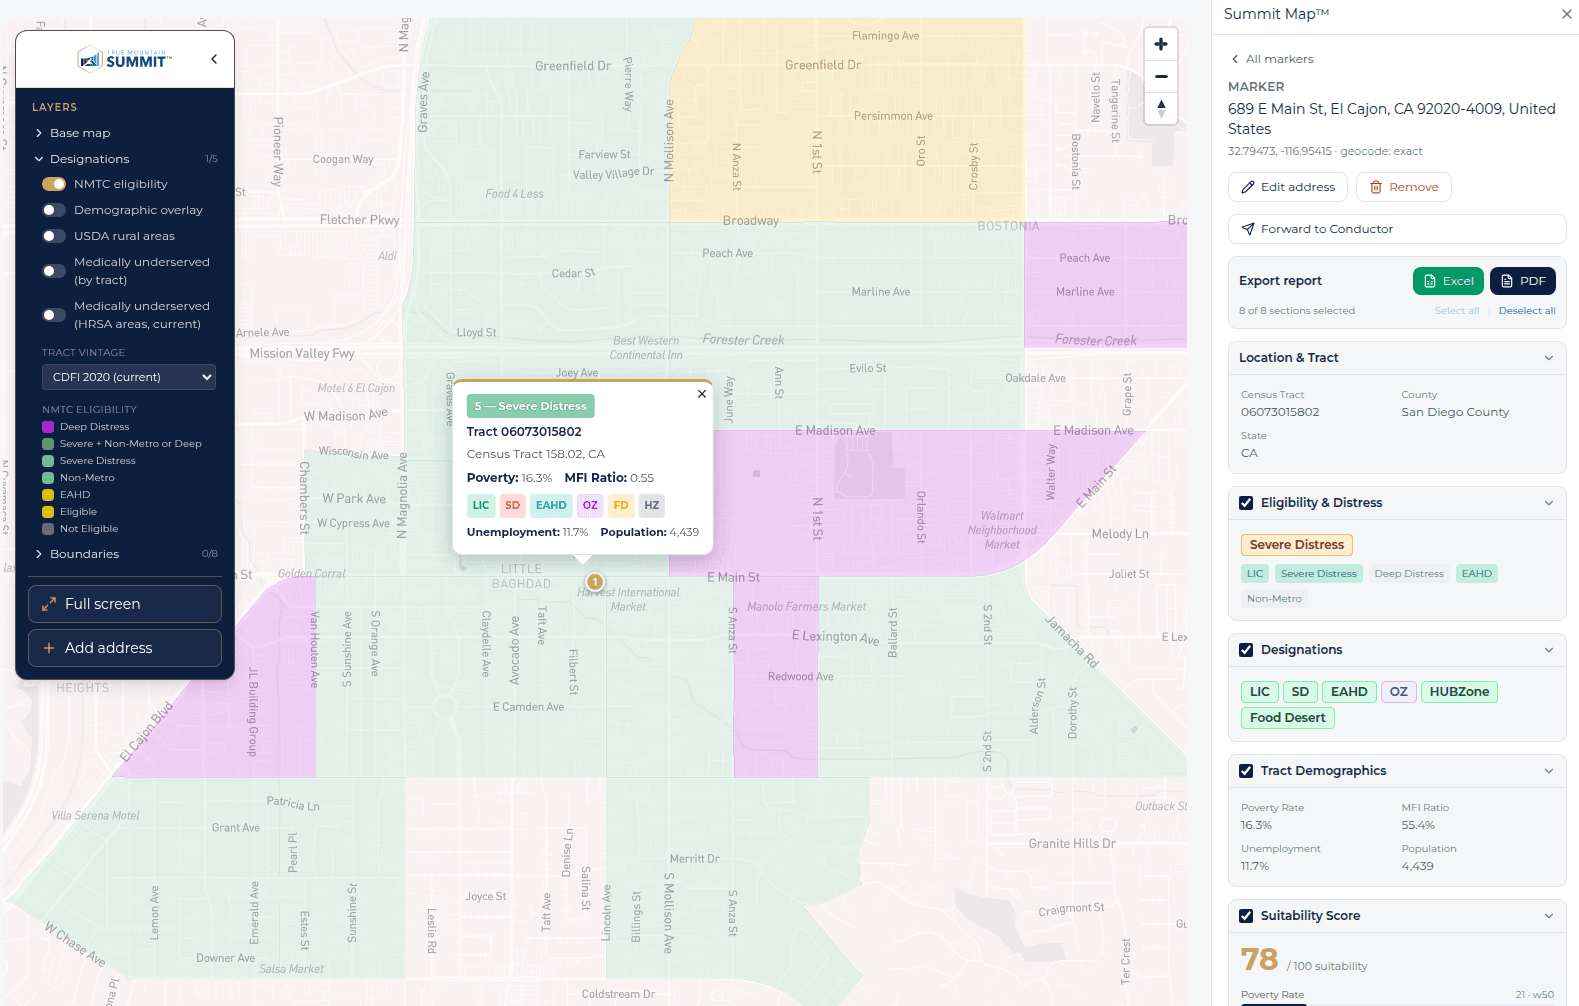This screenshot has height=1006, width=1579.
Task: Click the Deep Distress legend swatch
Action: coord(48,427)
